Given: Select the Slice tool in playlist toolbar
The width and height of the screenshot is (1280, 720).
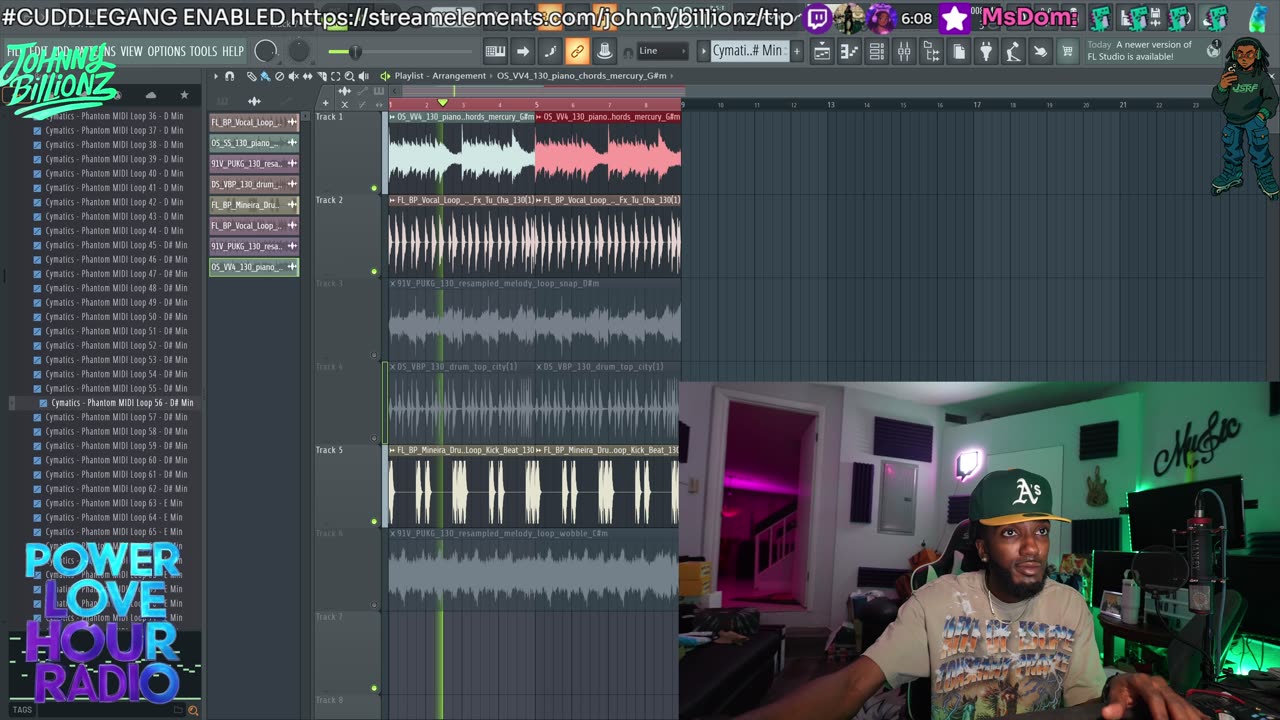Looking at the screenshot, I should [321, 76].
